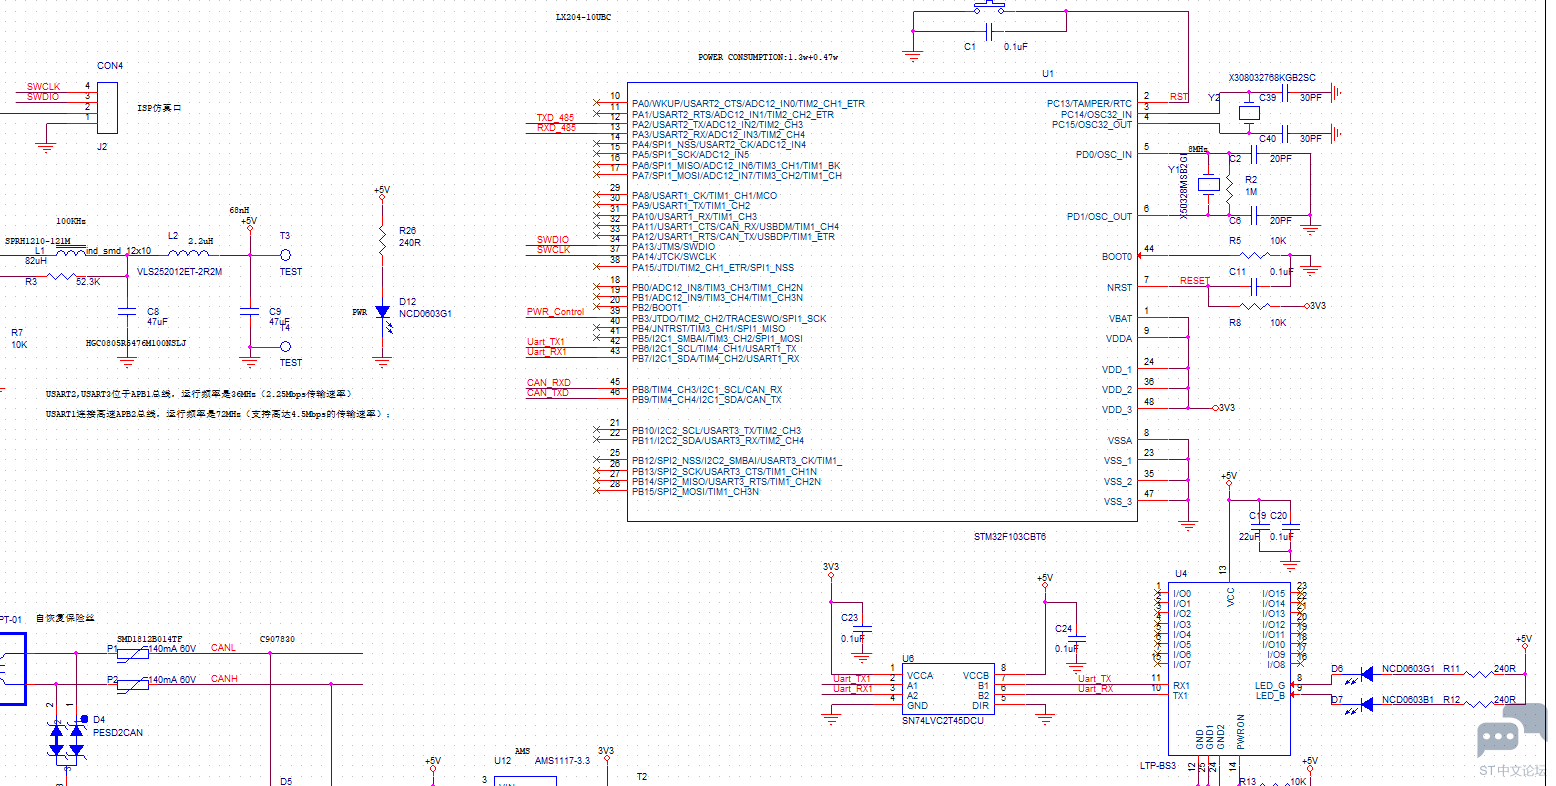Click the USART2,USART3 APB1 bus note
1556x786 pixels.
click(x=199, y=394)
